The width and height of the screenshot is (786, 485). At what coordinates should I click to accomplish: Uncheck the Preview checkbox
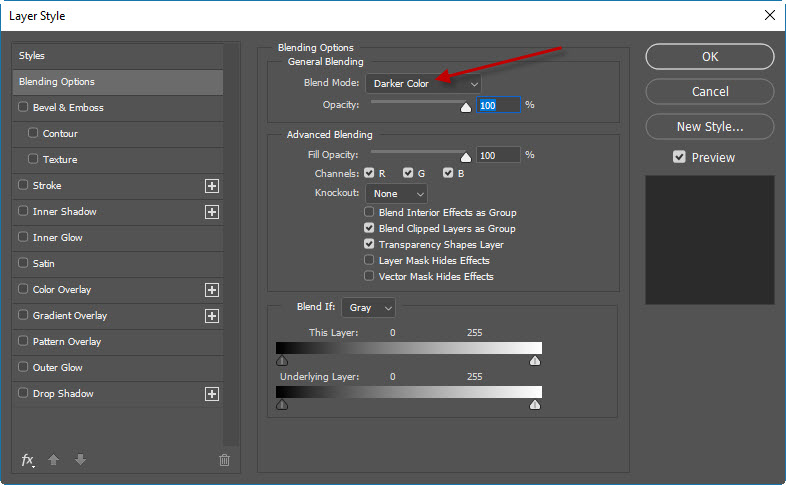click(679, 157)
